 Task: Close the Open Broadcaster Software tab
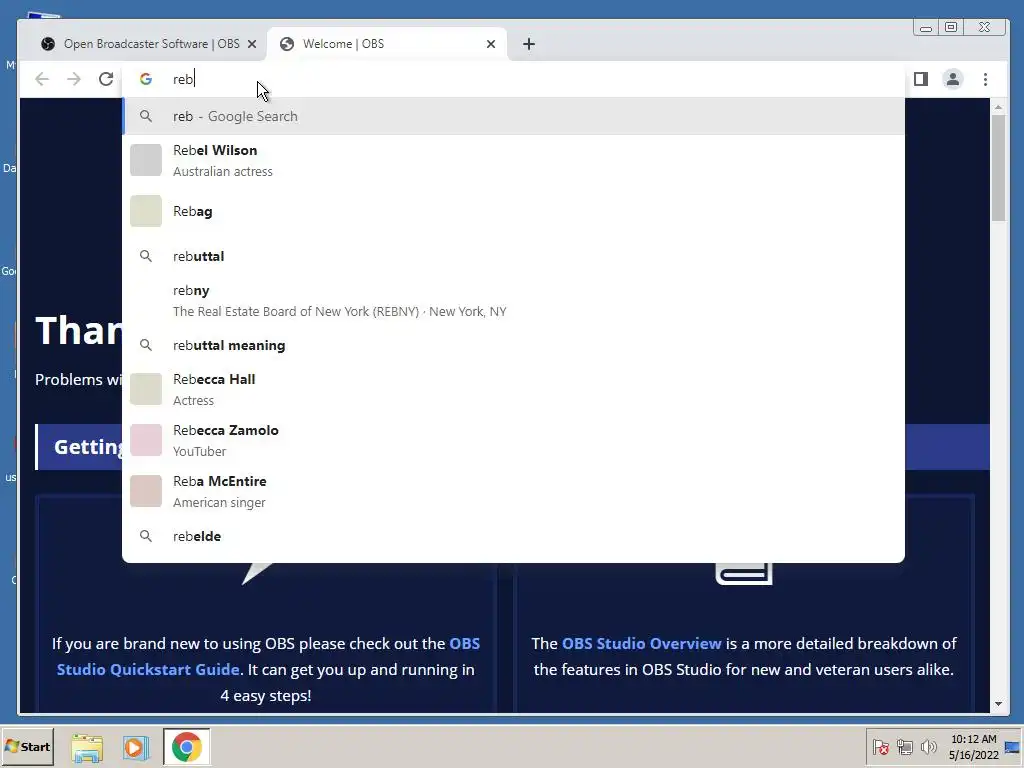[252, 44]
